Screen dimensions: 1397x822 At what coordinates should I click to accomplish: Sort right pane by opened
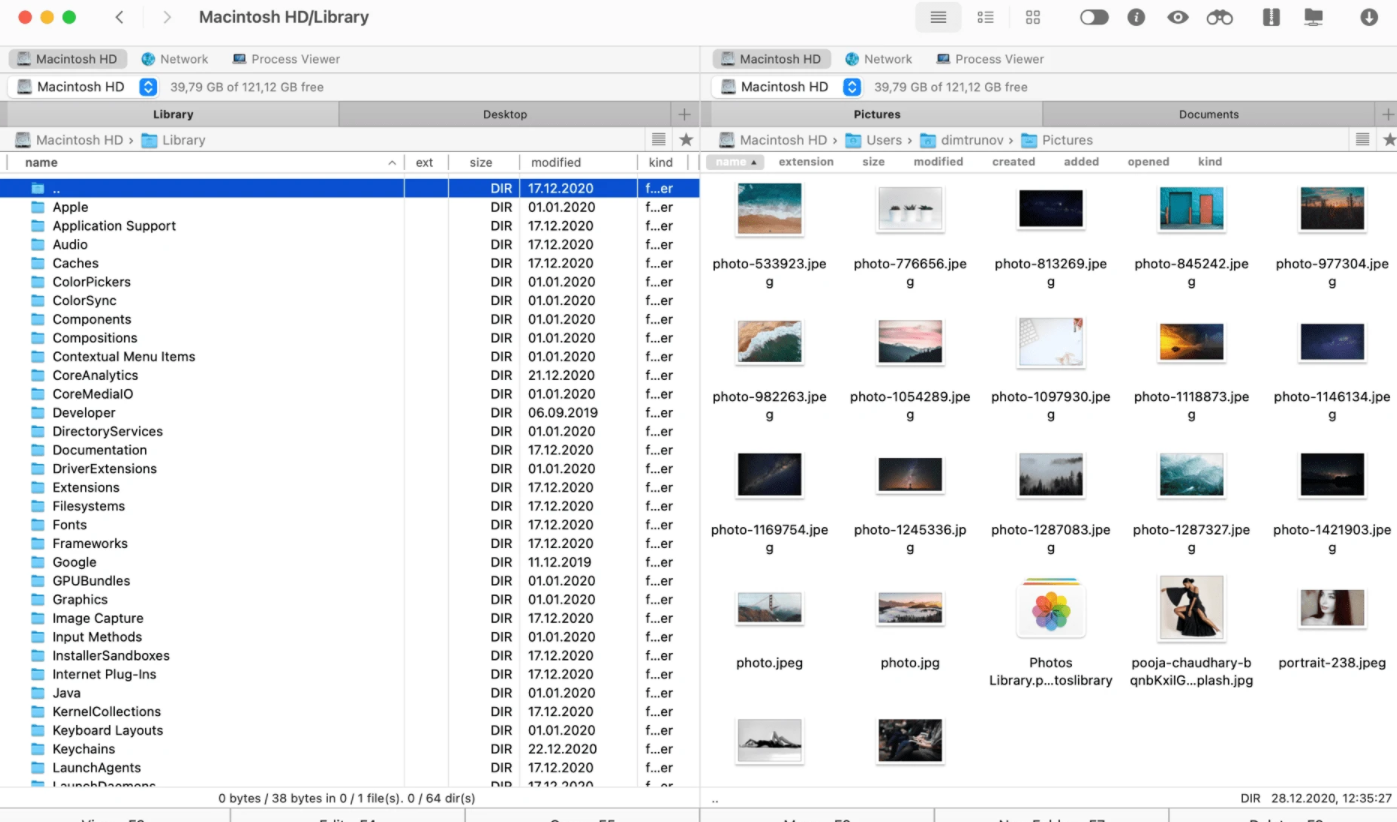pyautogui.click(x=1148, y=162)
